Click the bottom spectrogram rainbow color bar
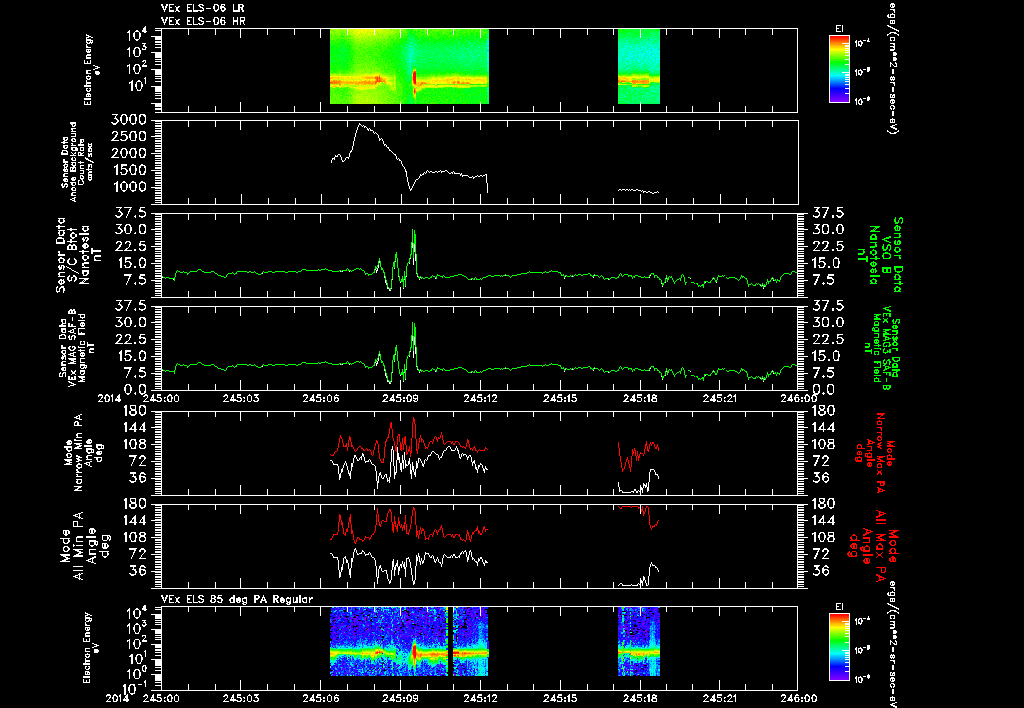This screenshot has width=1024, height=708. click(x=839, y=649)
